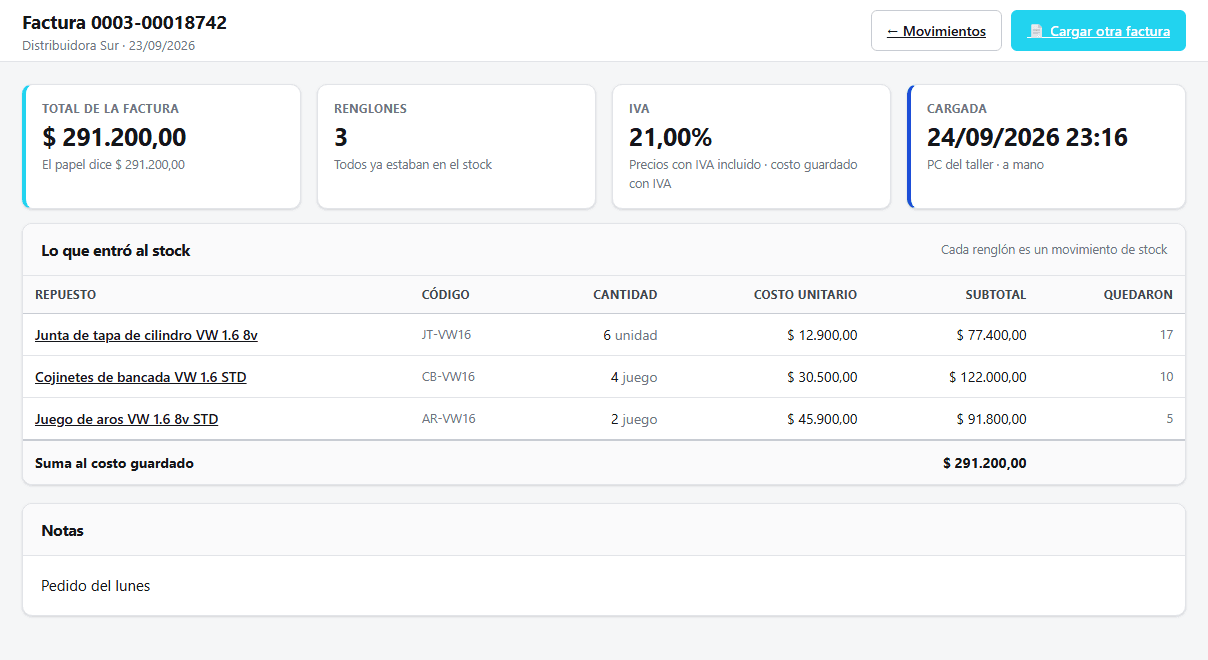Open Juego de aros VW 1.6 8v STD
Screen dimensions: 1208x660
[x=127, y=419]
